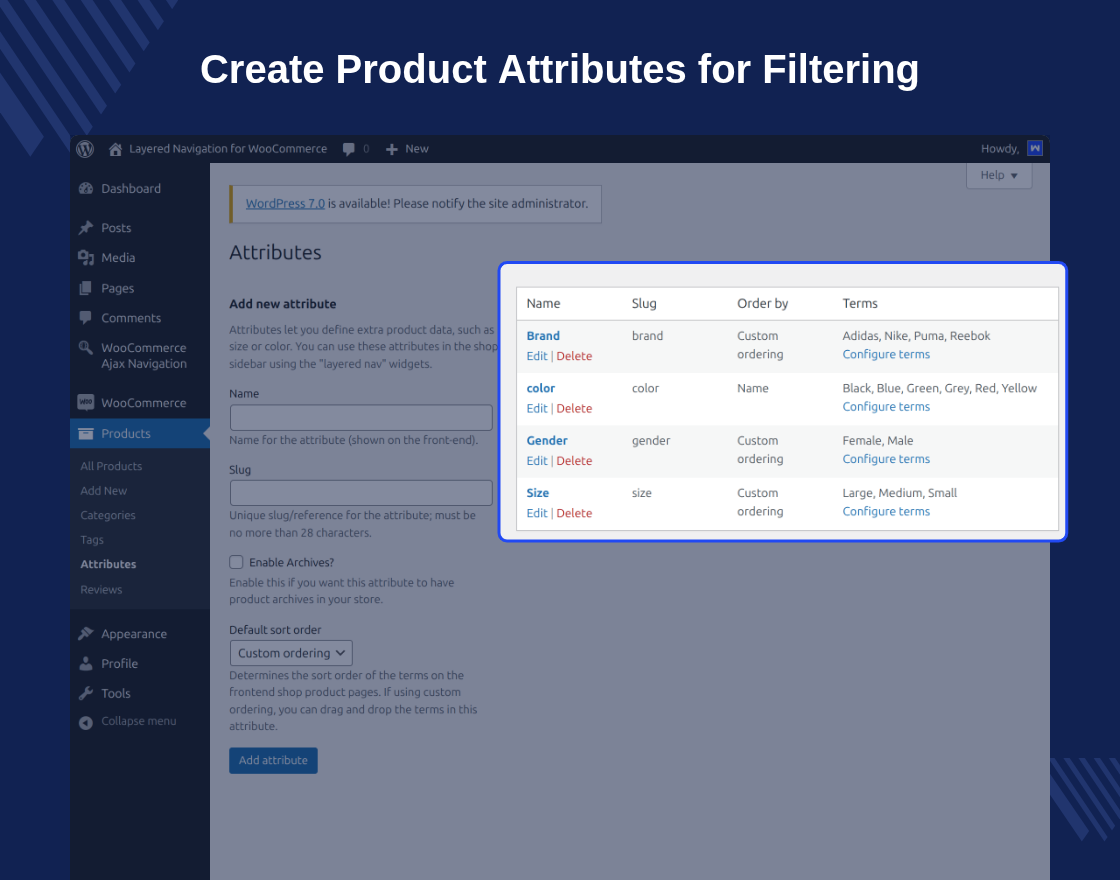Configure terms for Size
Screen dimensions: 1120x880
[886, 511]
